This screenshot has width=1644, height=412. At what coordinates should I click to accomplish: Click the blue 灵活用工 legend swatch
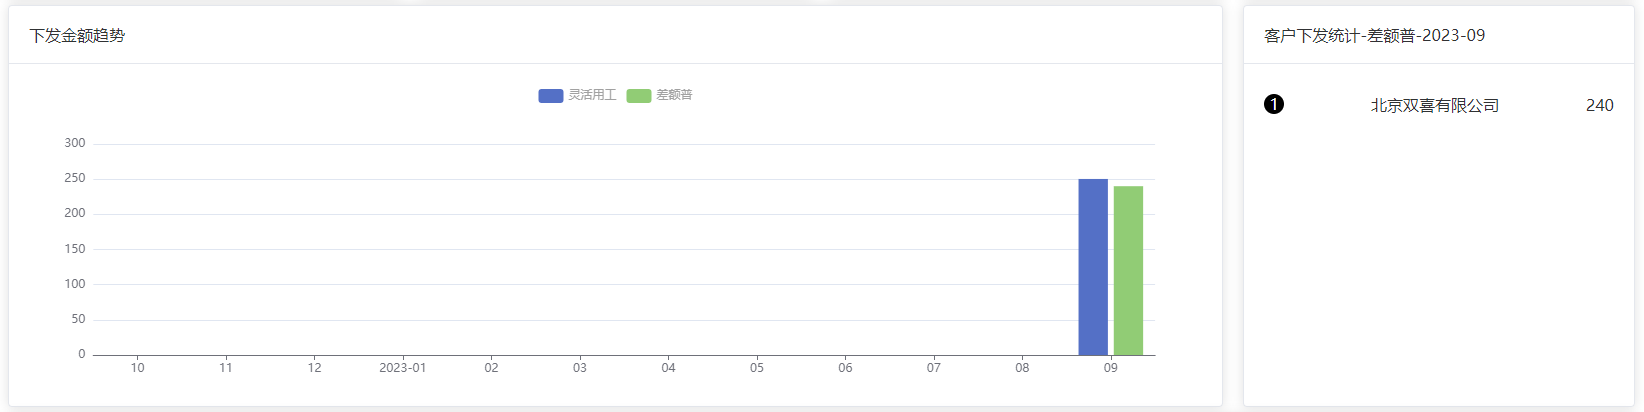coord(551,96)
